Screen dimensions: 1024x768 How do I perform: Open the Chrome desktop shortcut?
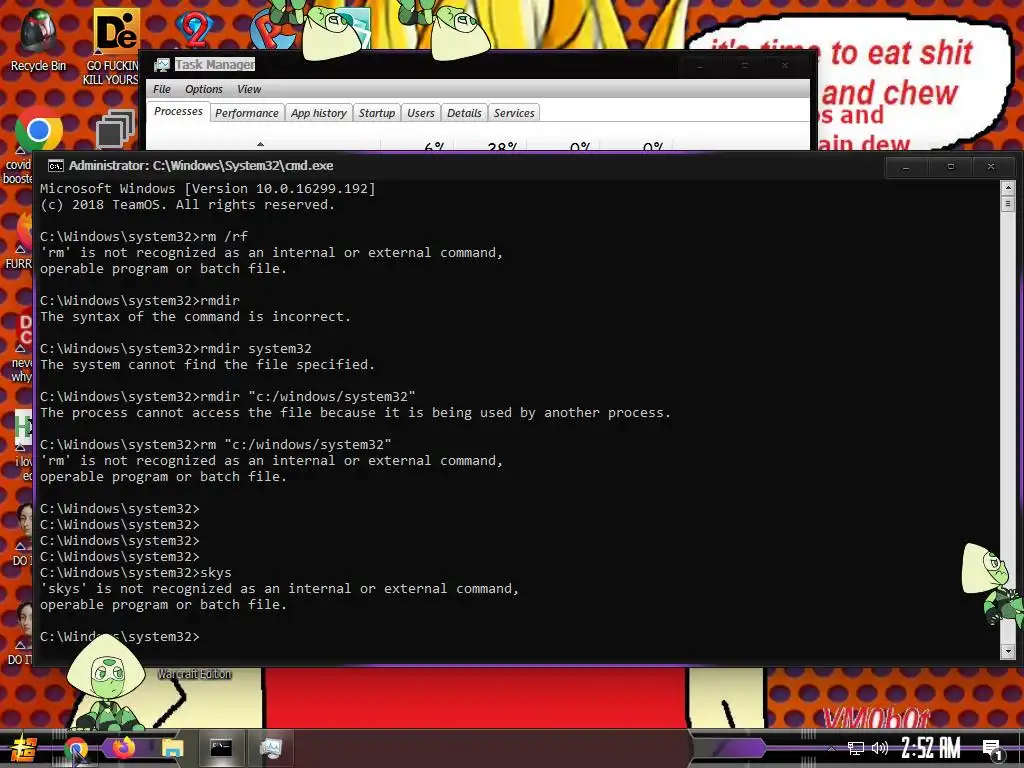[x=38, y=129]
